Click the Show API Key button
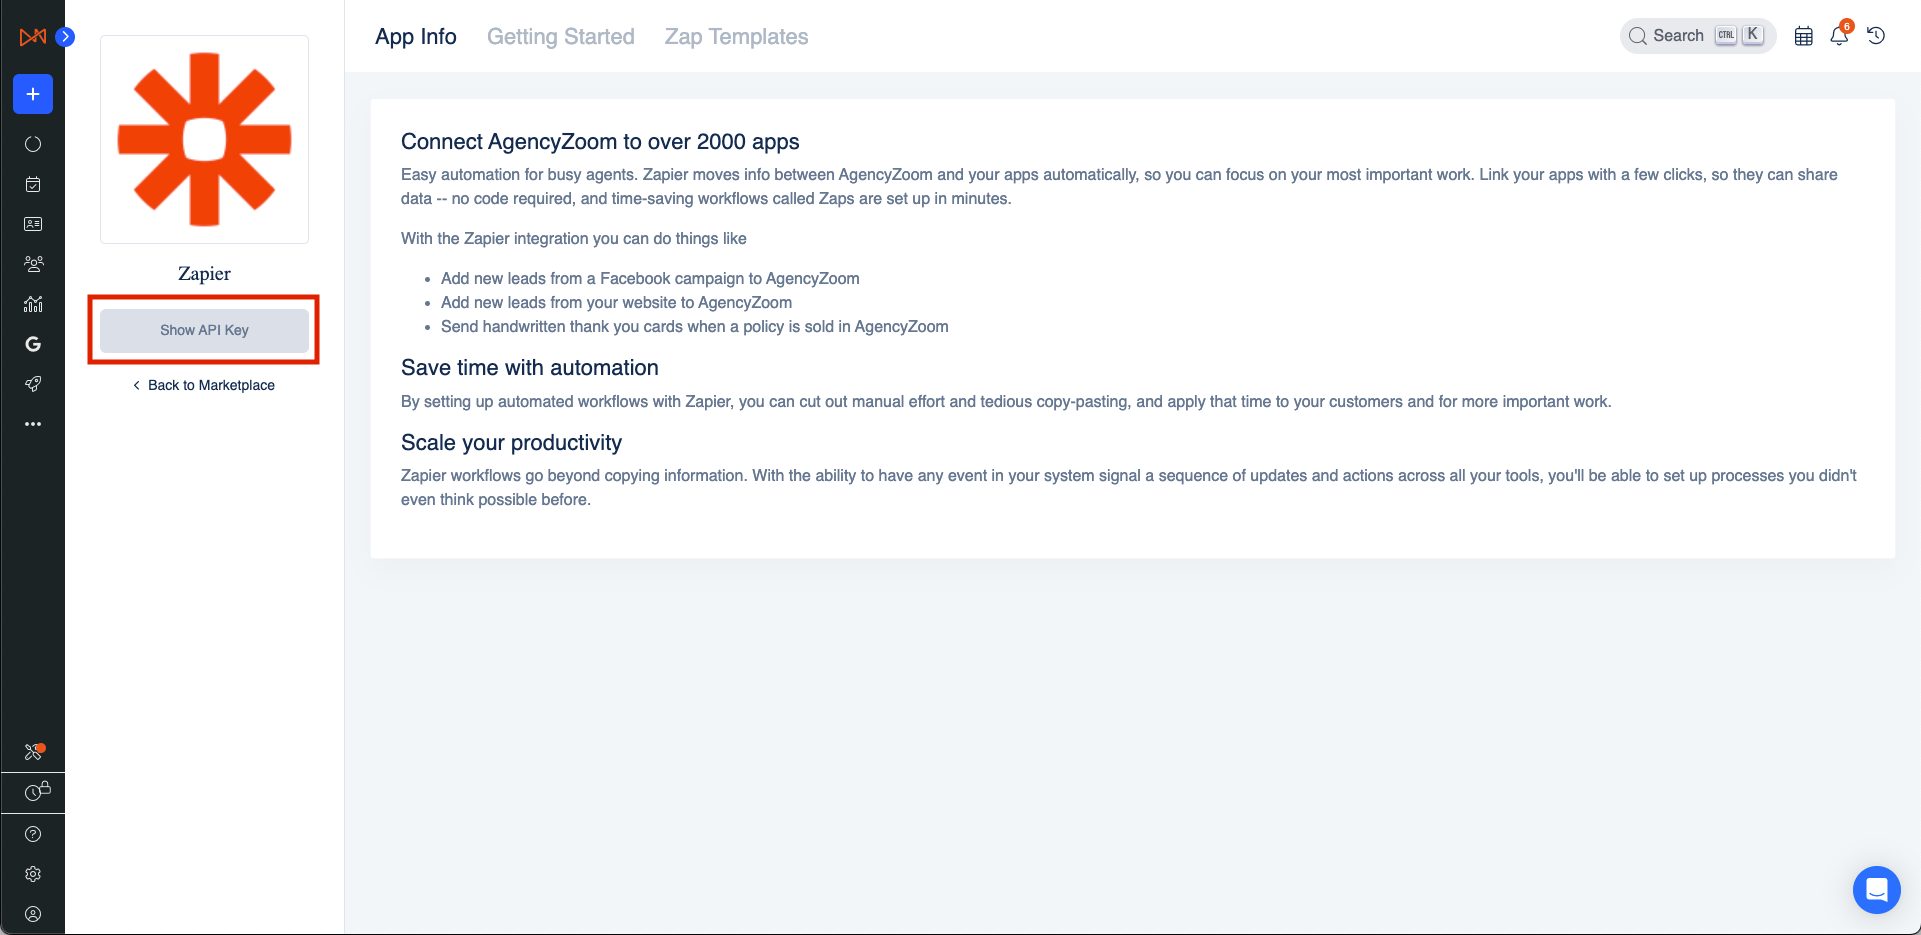Viewport: 1921px width, 935px height. (204, 330)
